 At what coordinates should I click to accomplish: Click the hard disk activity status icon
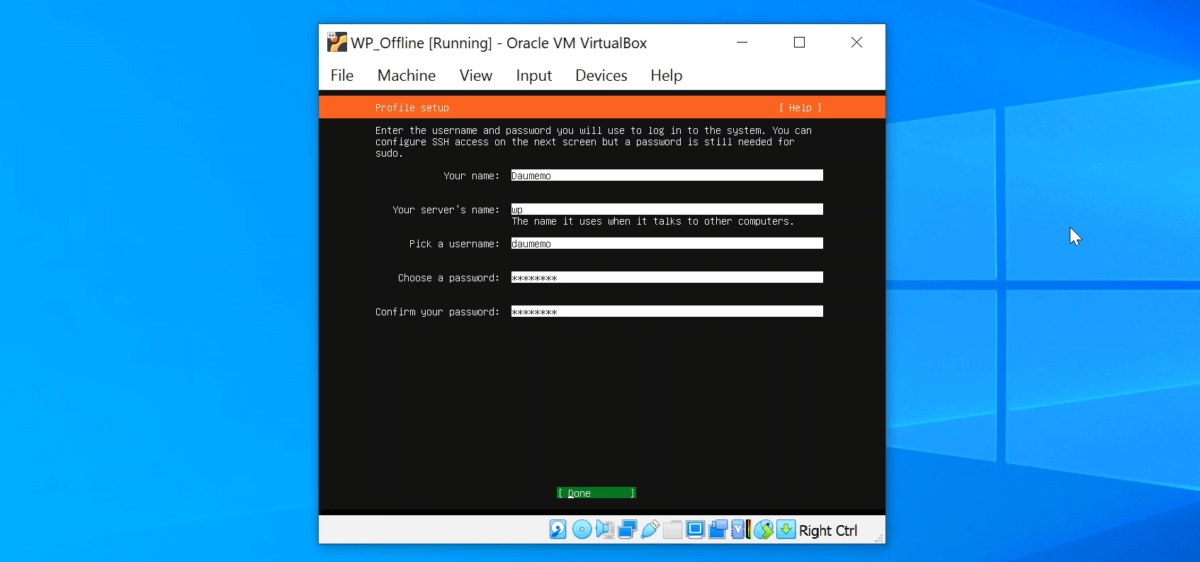tap(558, 529)
